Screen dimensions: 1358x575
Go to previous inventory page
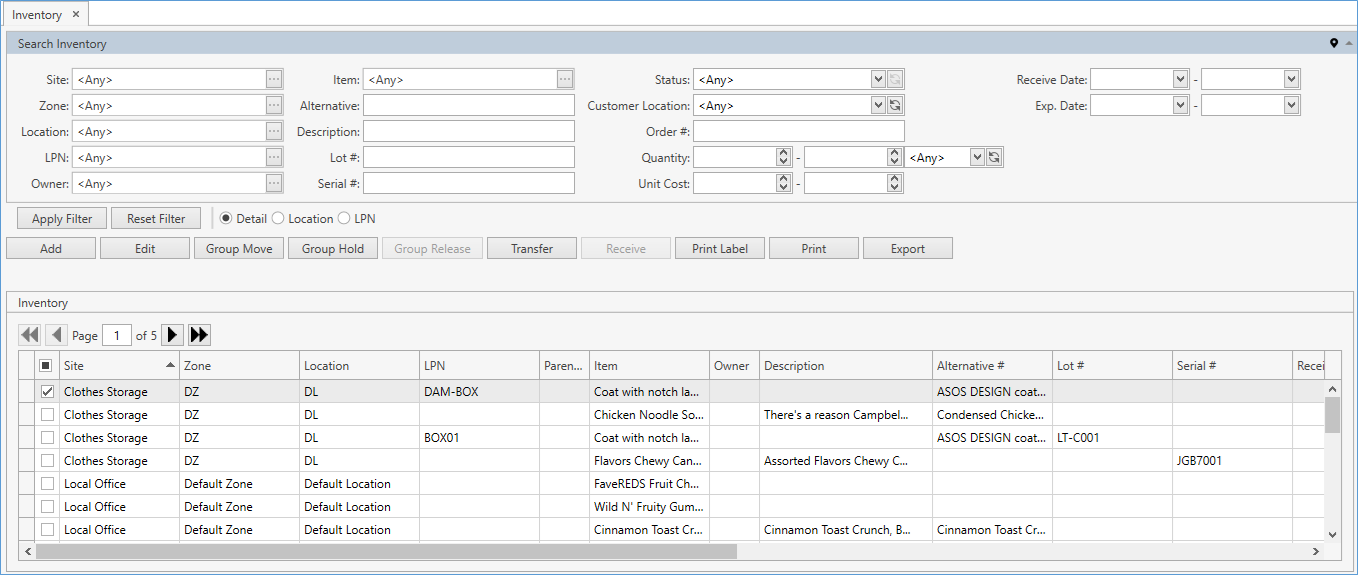tap(56, 335)
